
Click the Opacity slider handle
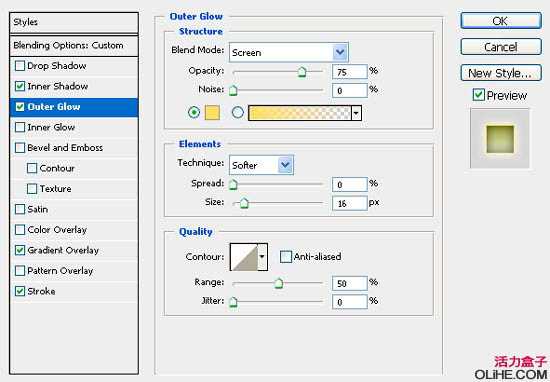pos(302,72)
